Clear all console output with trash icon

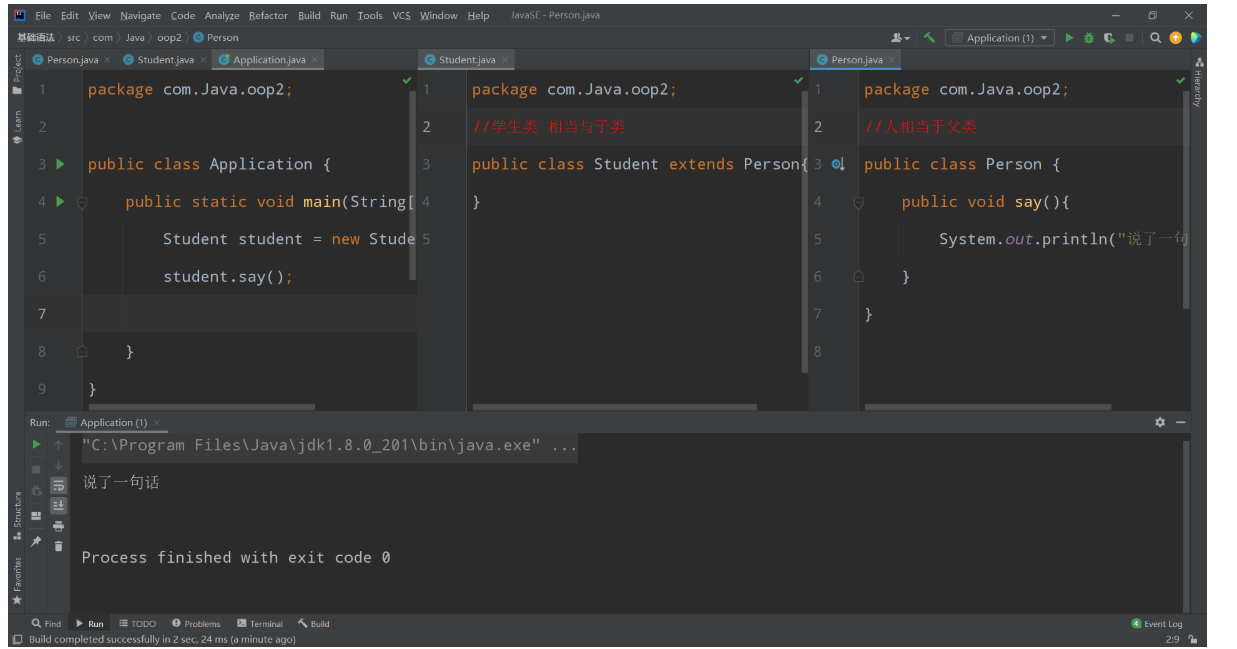(x=59, y=546)
